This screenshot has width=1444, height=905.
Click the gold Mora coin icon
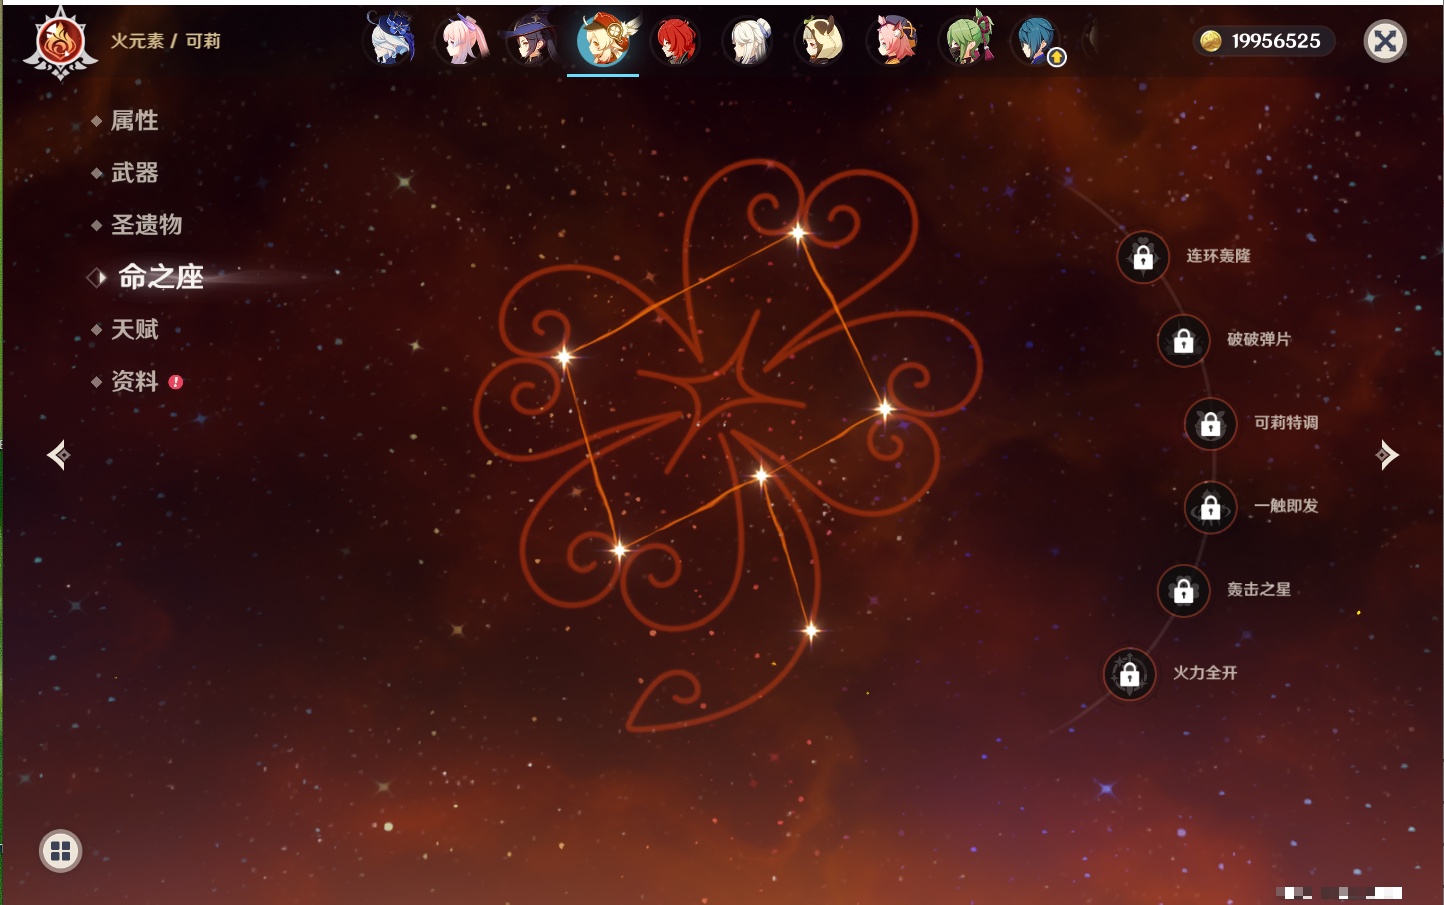click(1211, 41)
